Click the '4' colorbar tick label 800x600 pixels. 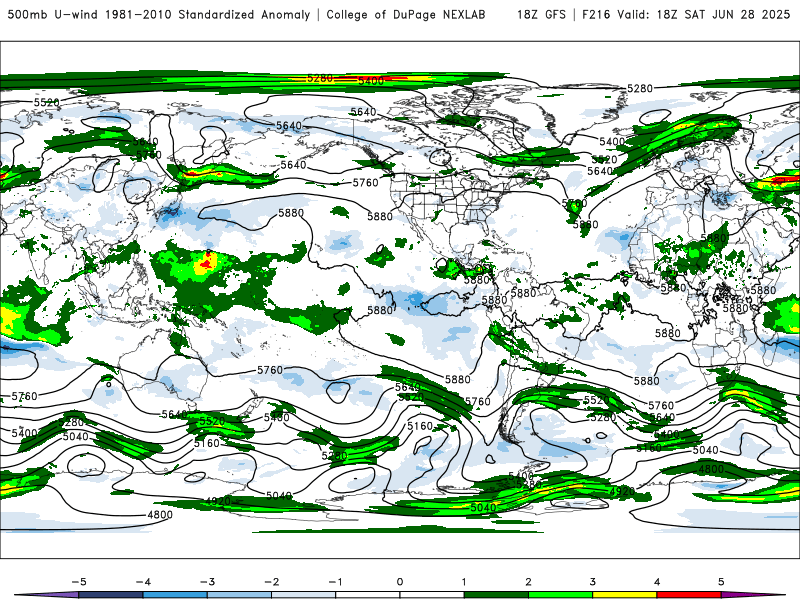coord(657,582)
